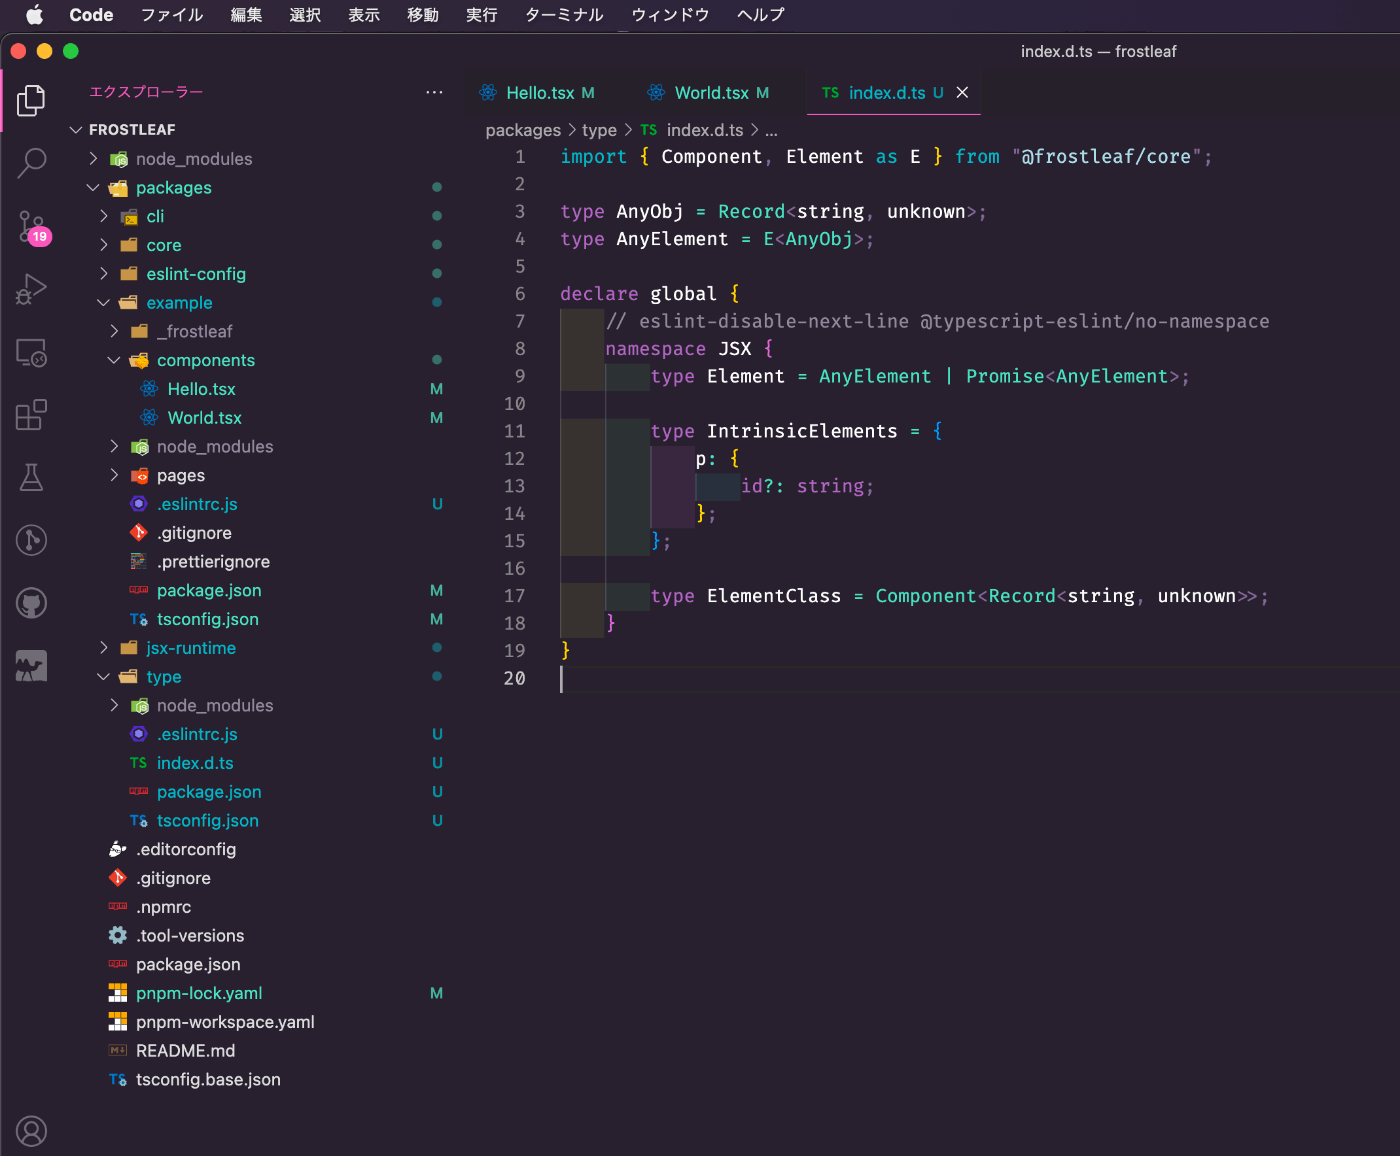The height and width of the screenshot is (1156, 1400).
Task: Open the Accounts icon at bottom
Action: (x=31, y=1131)
